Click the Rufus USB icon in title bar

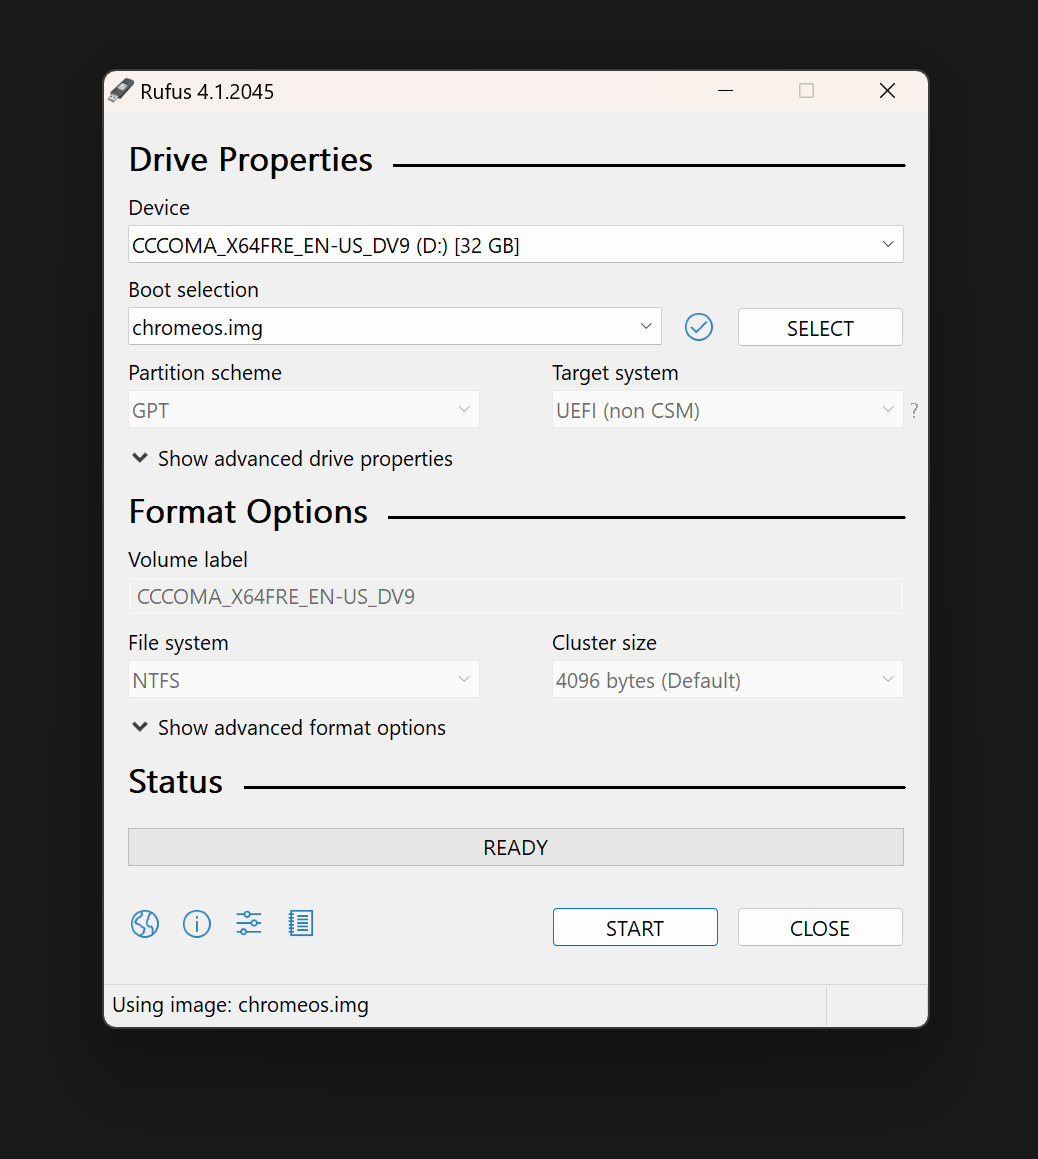(x=121, y=91)
